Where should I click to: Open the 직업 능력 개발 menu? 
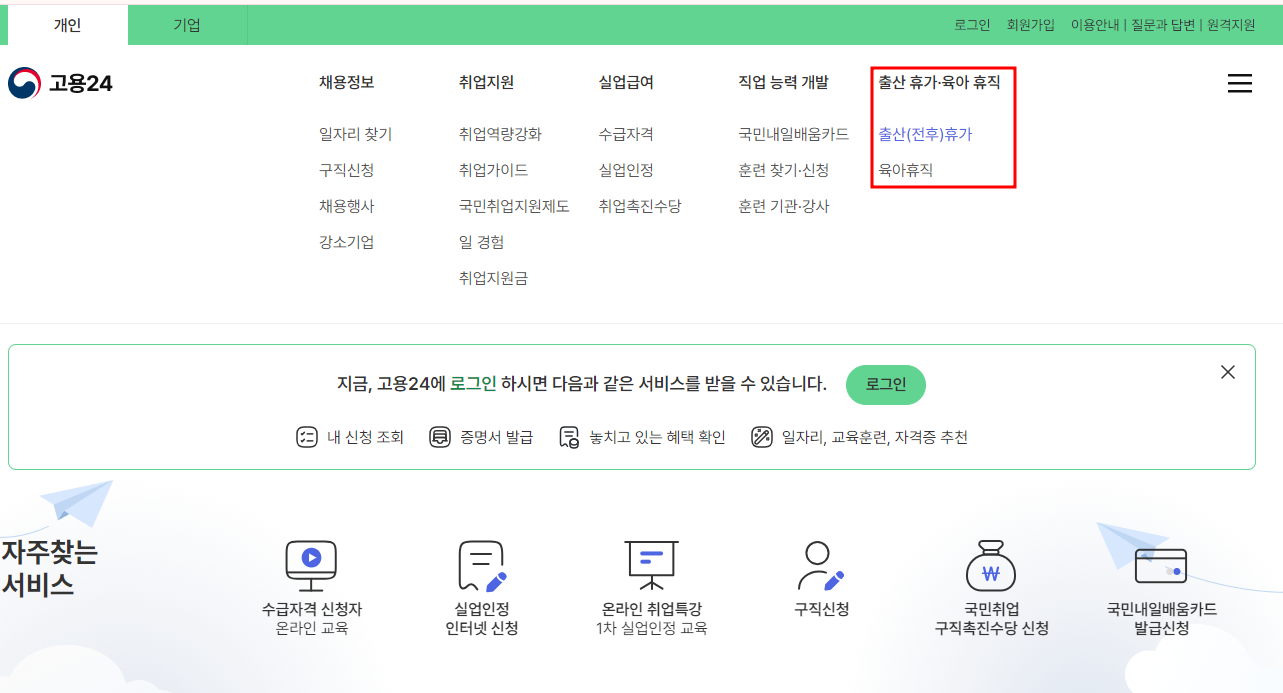click(x=784, y=84)
